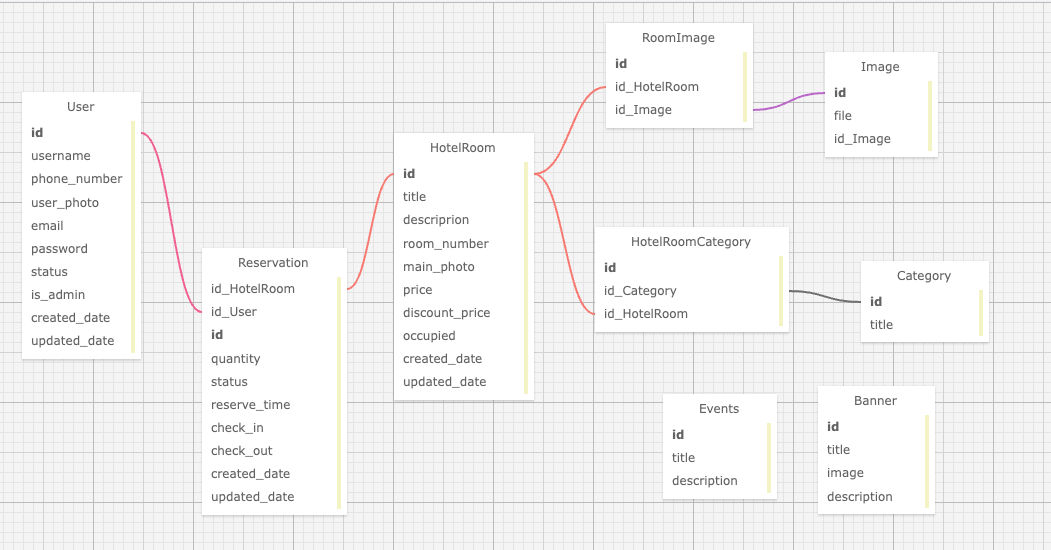The height and width of the screenshot is (550, 1051).
Task: Click the status field in Reservation table
Action: click(229, 381)
